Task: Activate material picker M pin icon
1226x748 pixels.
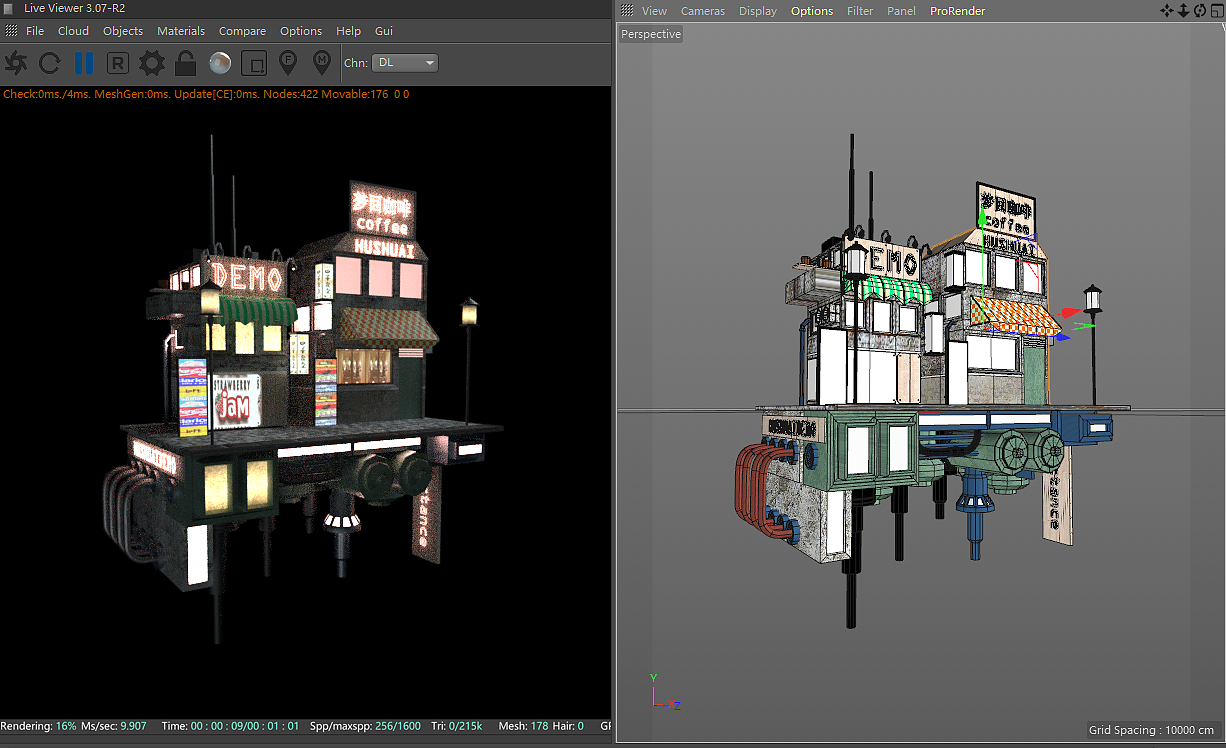Action: click(x=321, y=63)
